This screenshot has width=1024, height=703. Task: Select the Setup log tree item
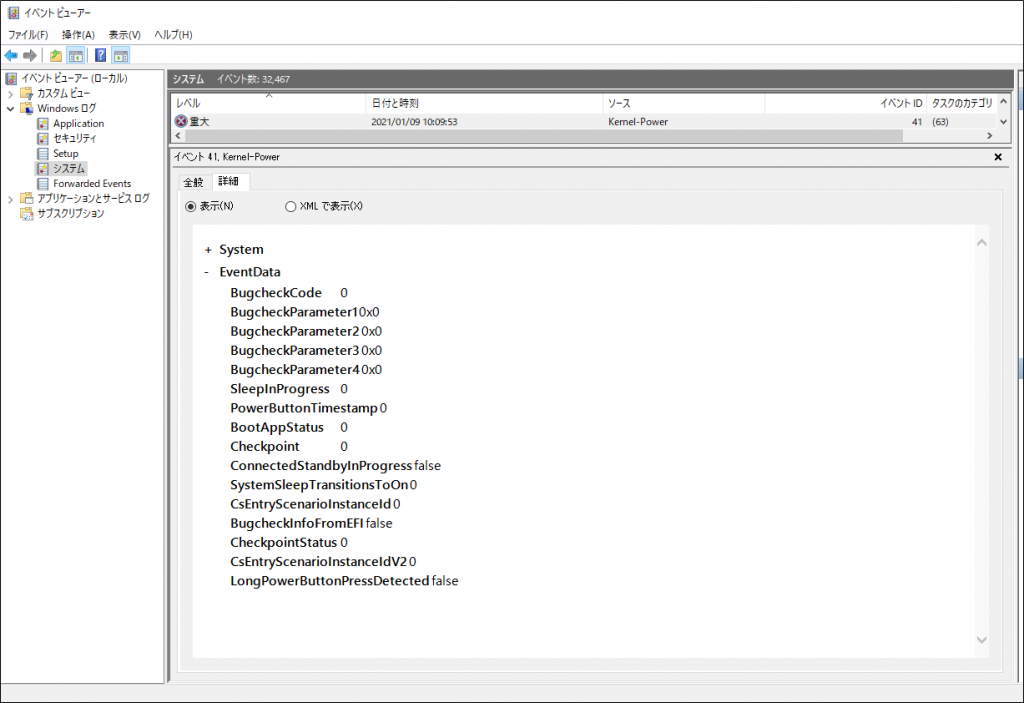coord(65,154)
